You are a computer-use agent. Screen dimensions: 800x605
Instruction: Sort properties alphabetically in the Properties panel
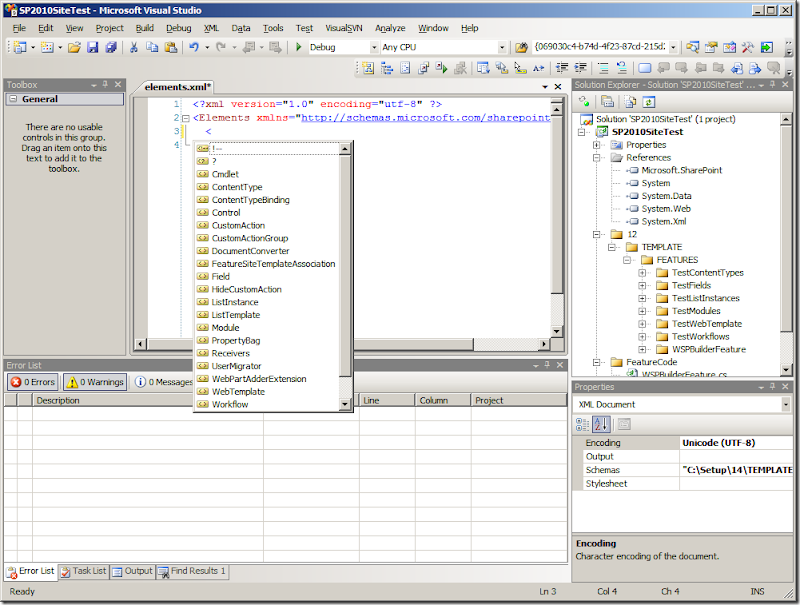[x=601, y=424]
